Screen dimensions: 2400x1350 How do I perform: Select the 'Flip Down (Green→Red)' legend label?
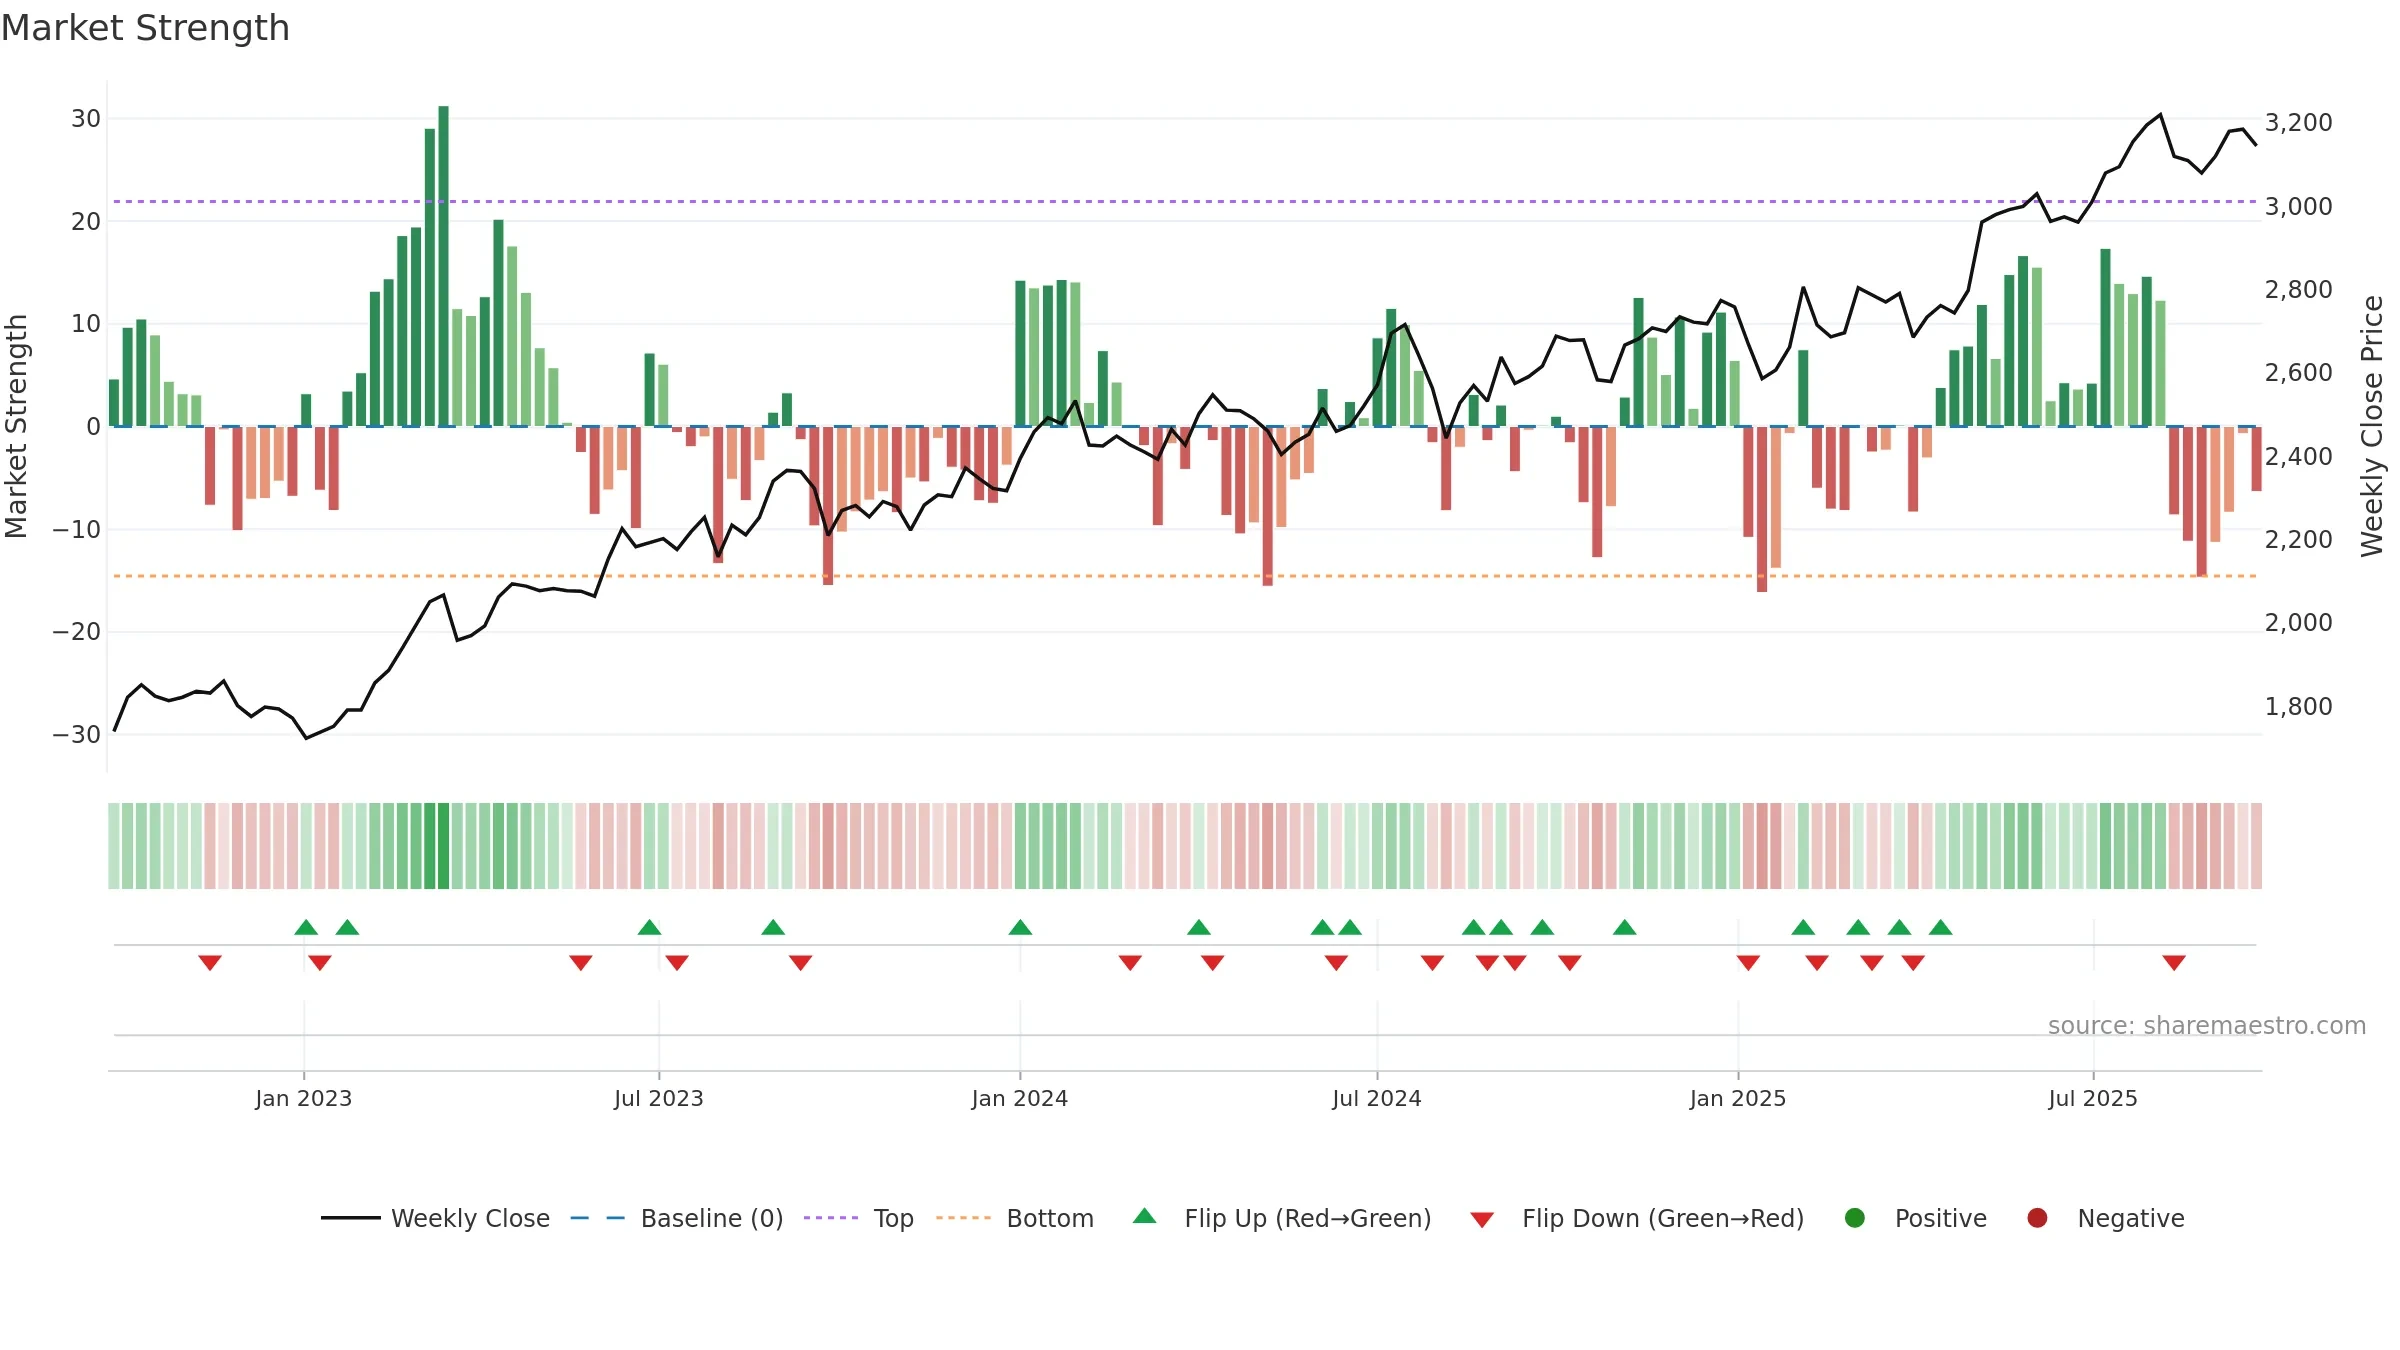click(x=1663, y=1219)
